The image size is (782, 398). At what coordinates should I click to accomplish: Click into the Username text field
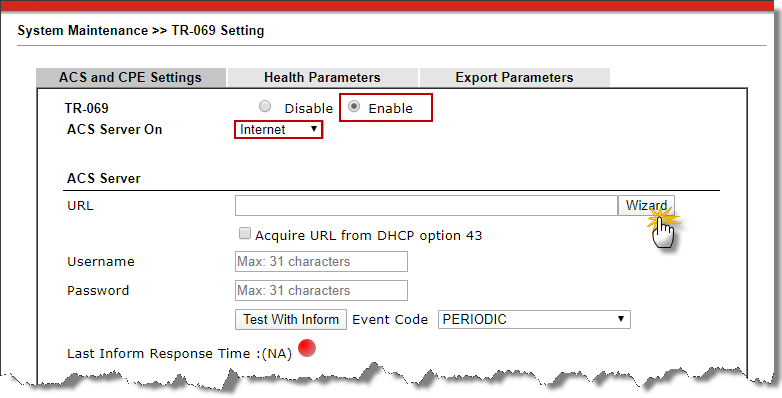[321, 261]
